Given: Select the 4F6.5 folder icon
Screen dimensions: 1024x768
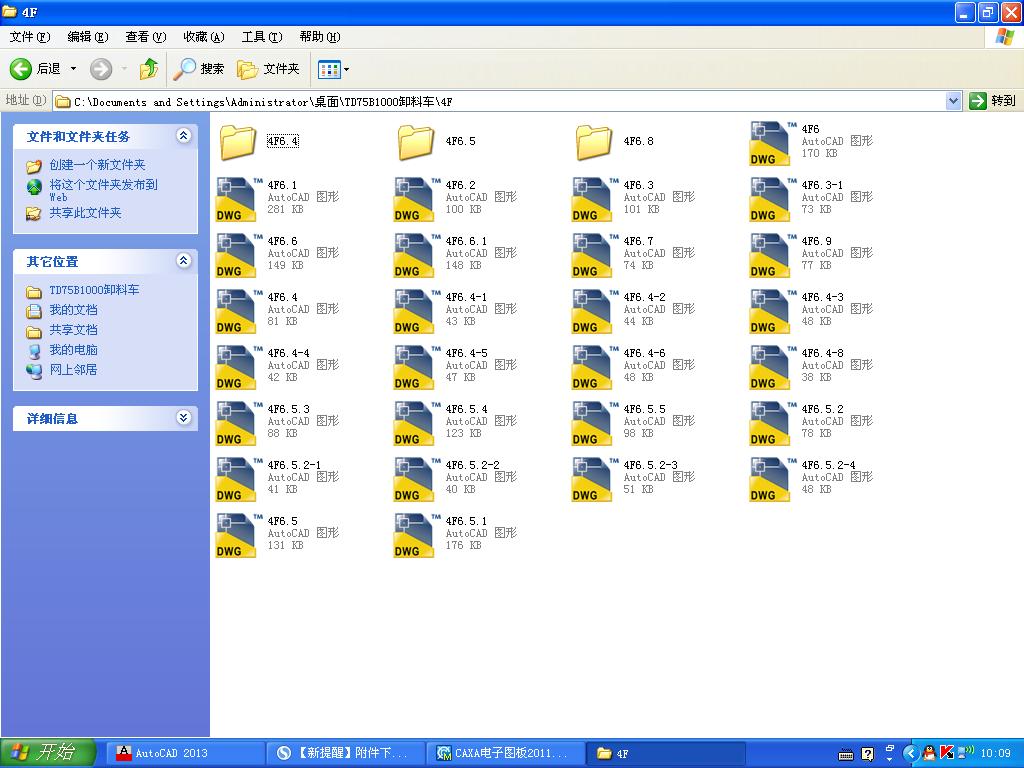Looking at the screenshot, I should [x=416, y=142].
